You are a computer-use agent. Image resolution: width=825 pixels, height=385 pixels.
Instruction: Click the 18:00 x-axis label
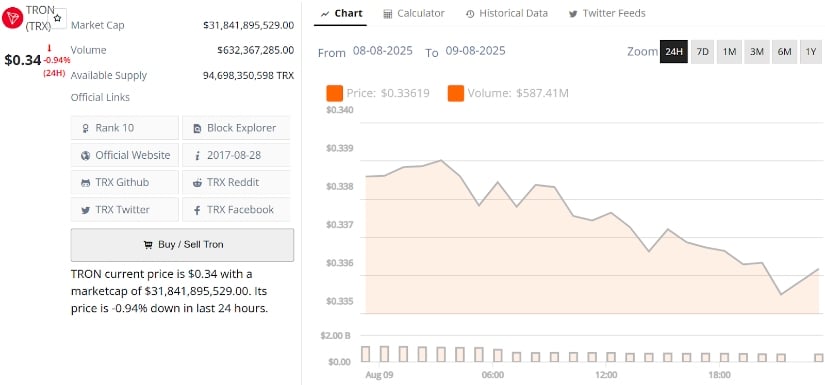click(719, 376)
